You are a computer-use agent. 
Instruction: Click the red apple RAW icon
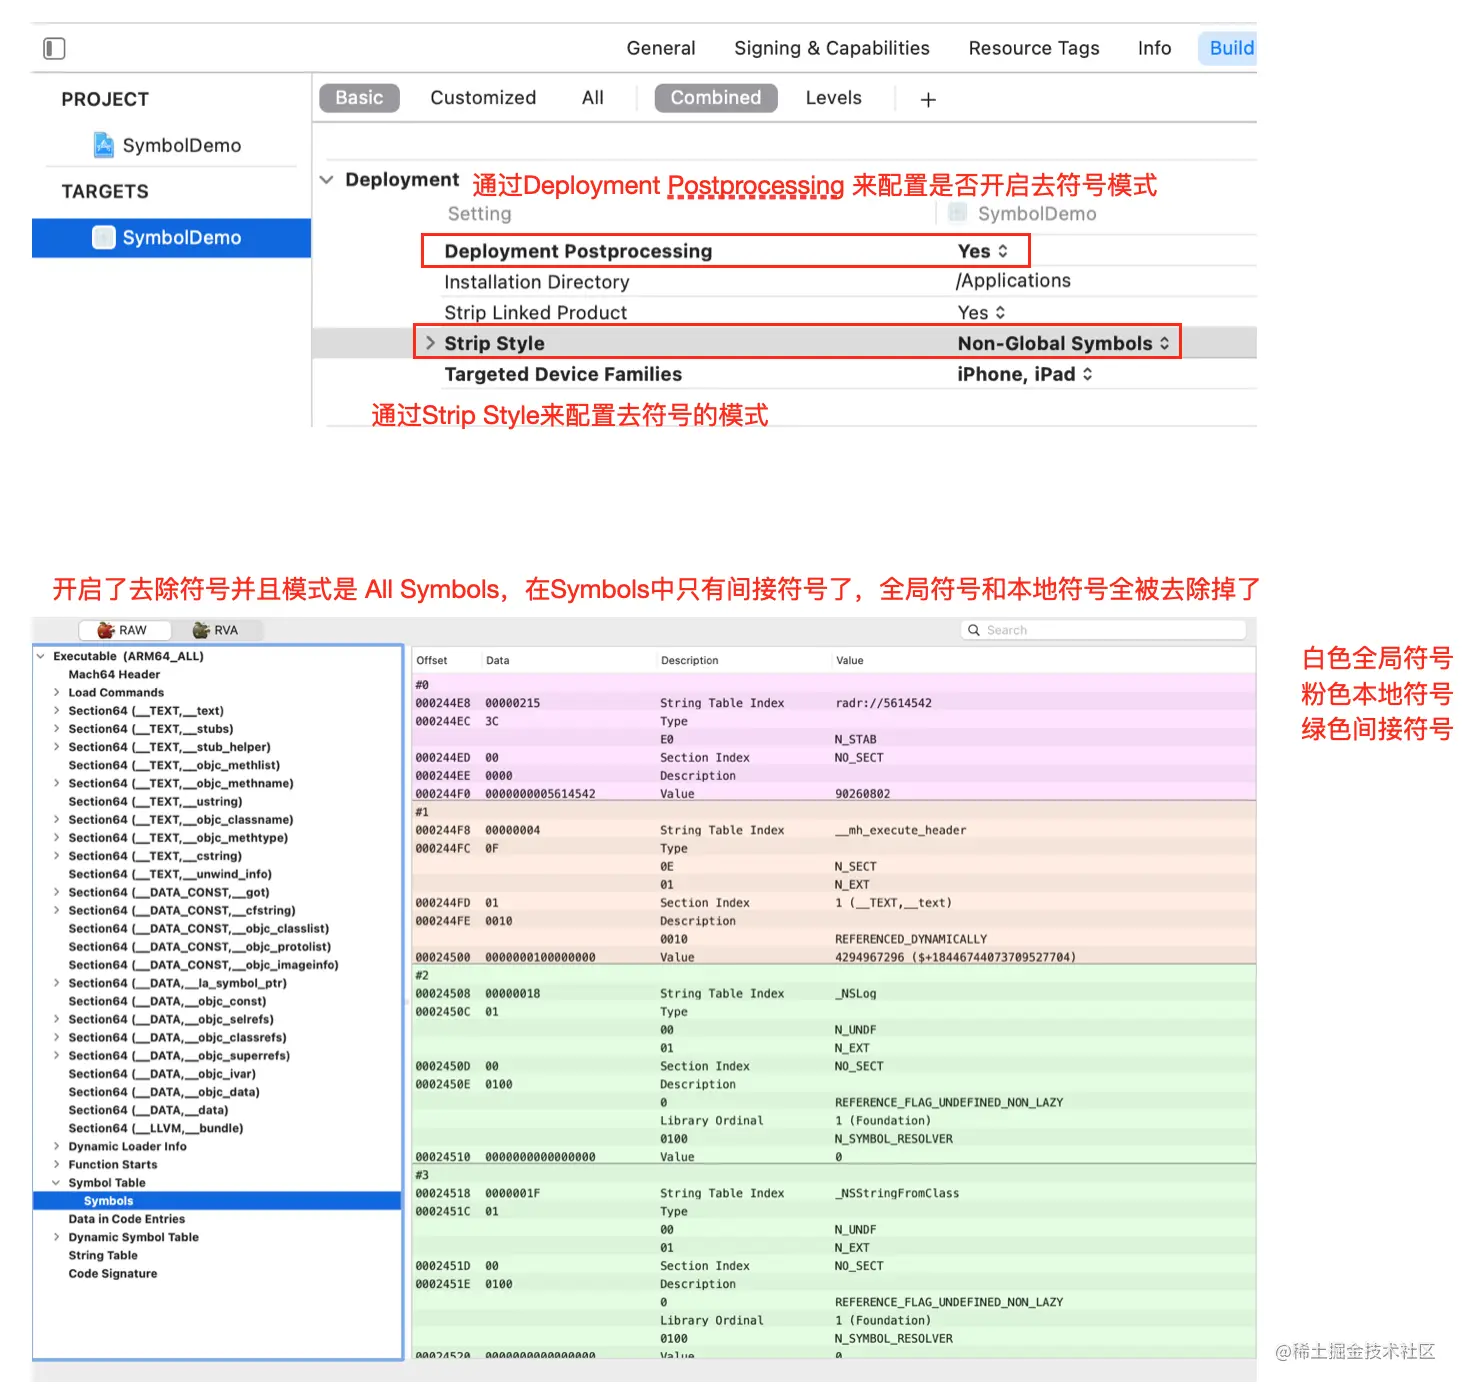pos(105,629)
